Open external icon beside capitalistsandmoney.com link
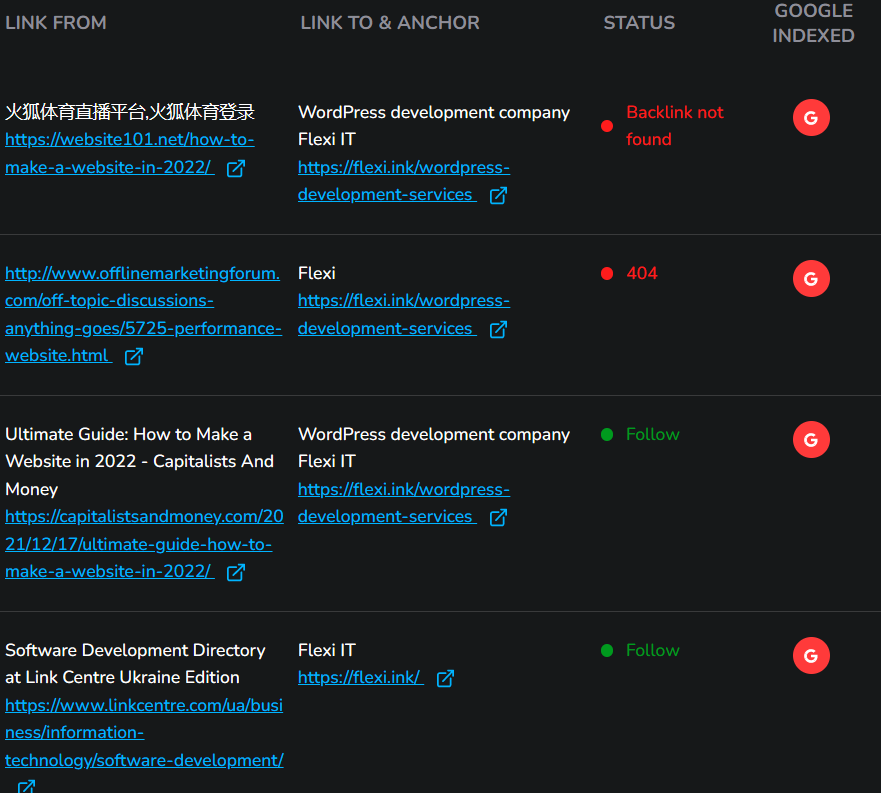Image resolution: width=881 pixels, height=793 pixels. pyautogui.click(x=235, y=572)
